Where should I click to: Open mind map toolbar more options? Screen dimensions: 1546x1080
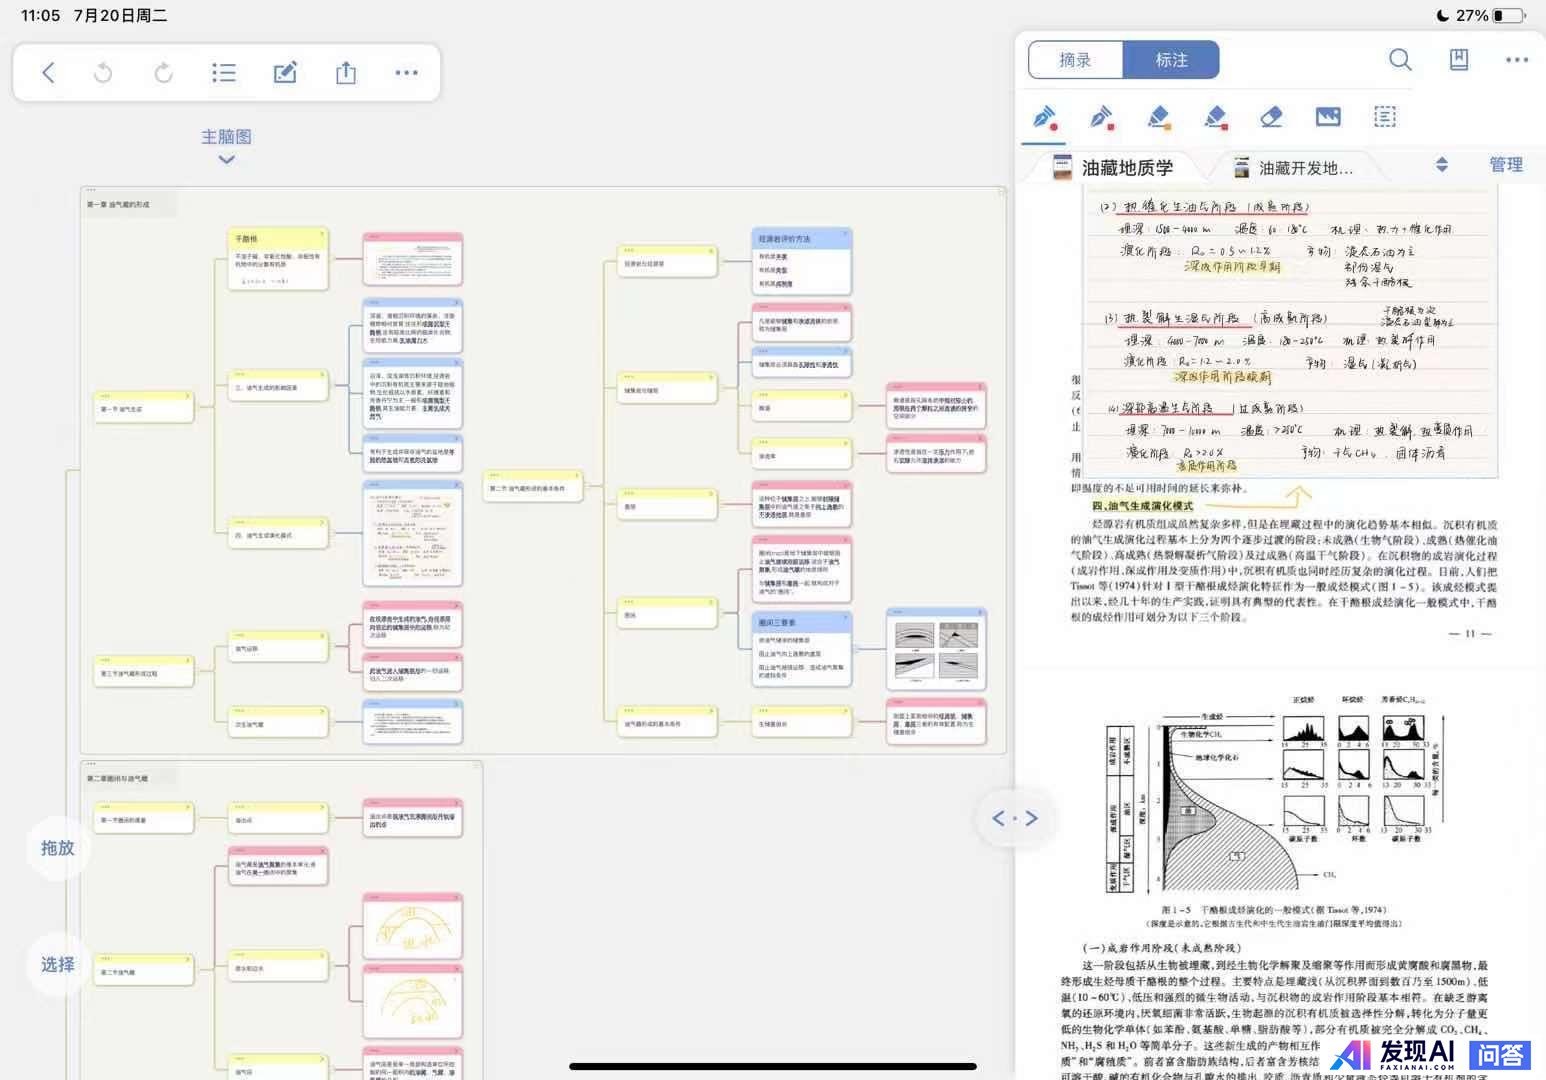(406, 72)
